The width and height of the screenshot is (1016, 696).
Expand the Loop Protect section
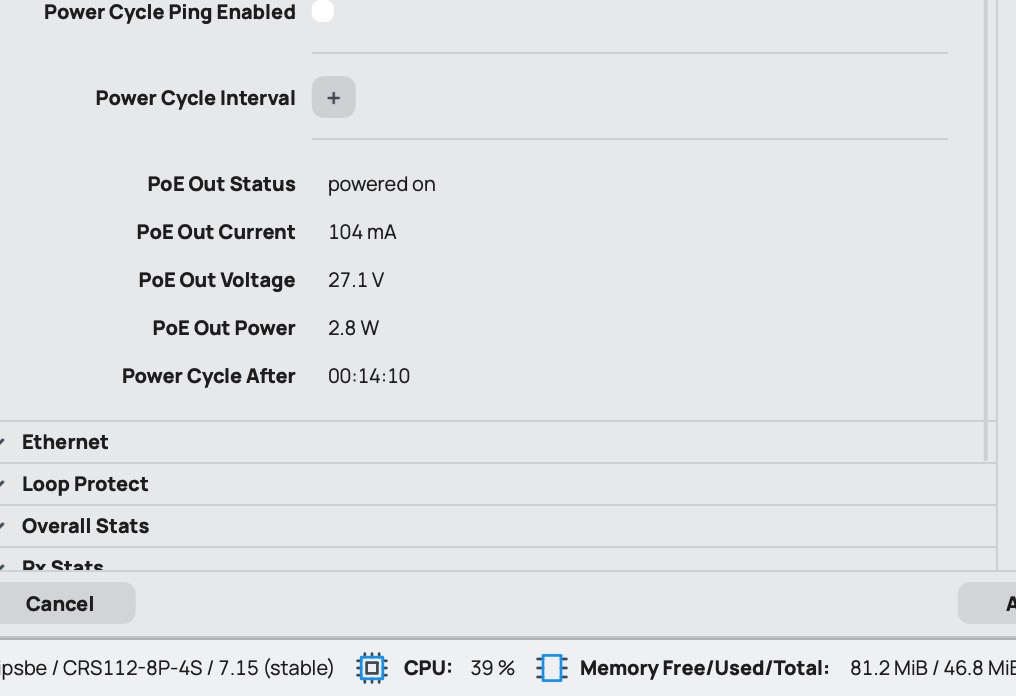click(x=85, y=484)
